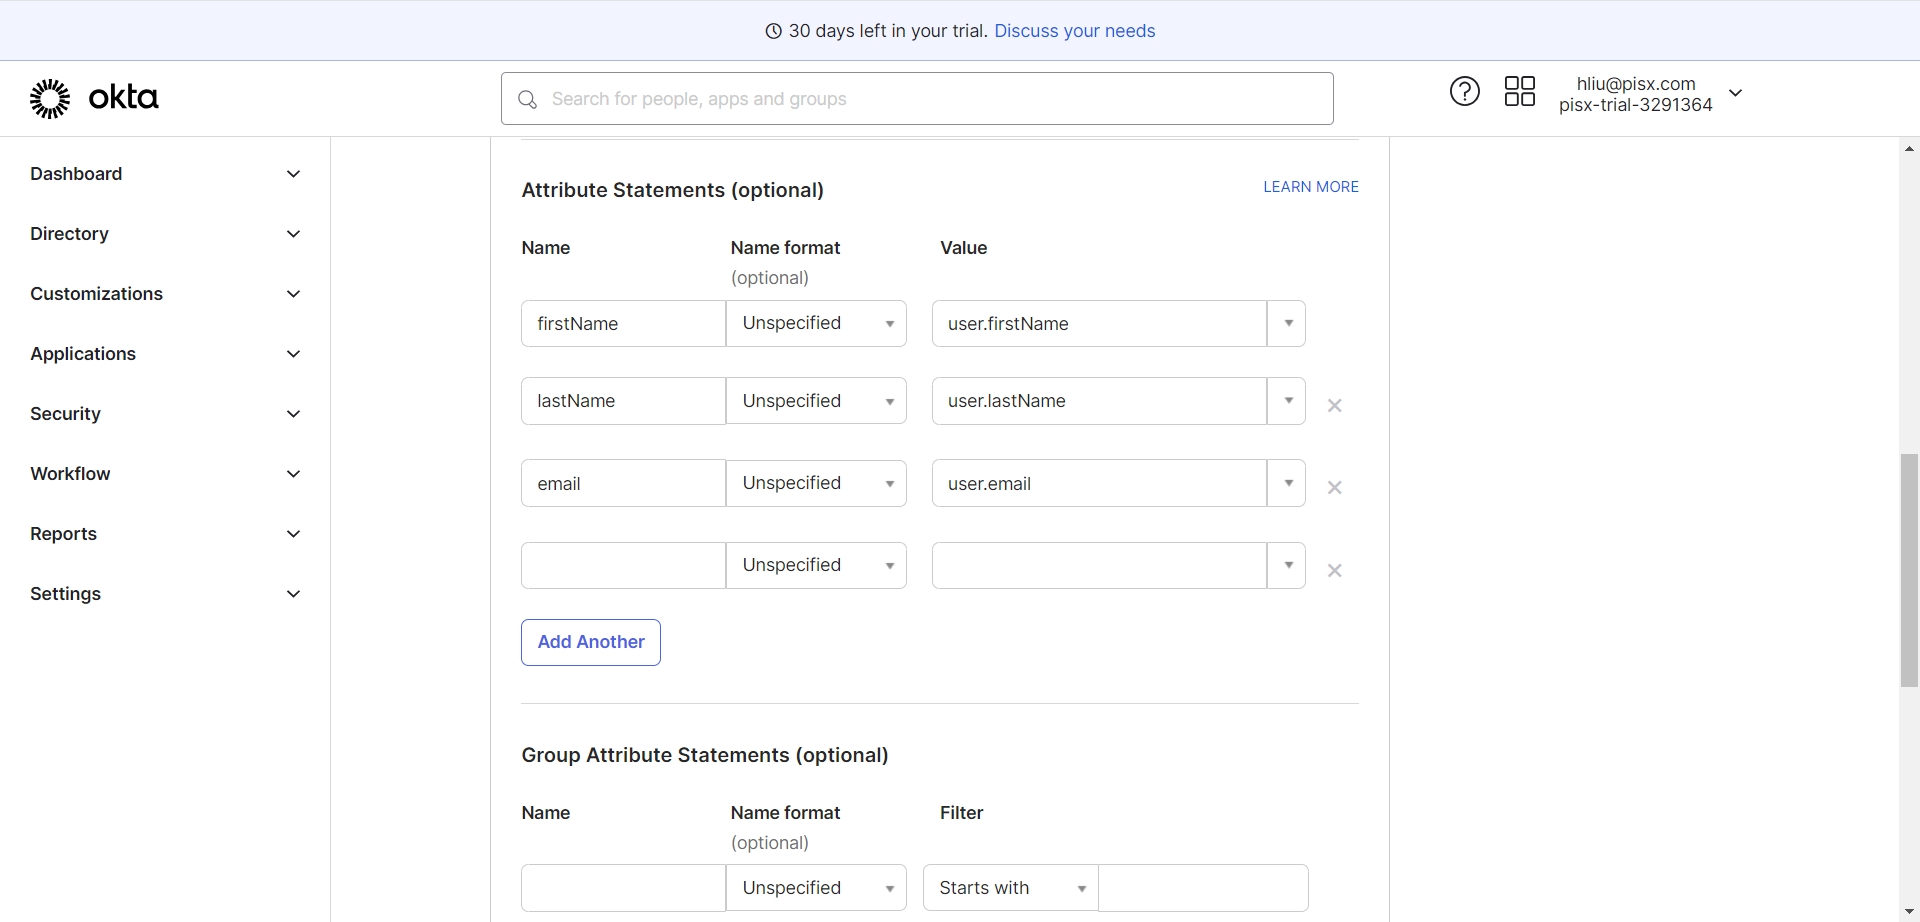The width and height of the screenshot is (1920, 922).
Task: Open the help question mark icon
Action: tap(1464, 92)
